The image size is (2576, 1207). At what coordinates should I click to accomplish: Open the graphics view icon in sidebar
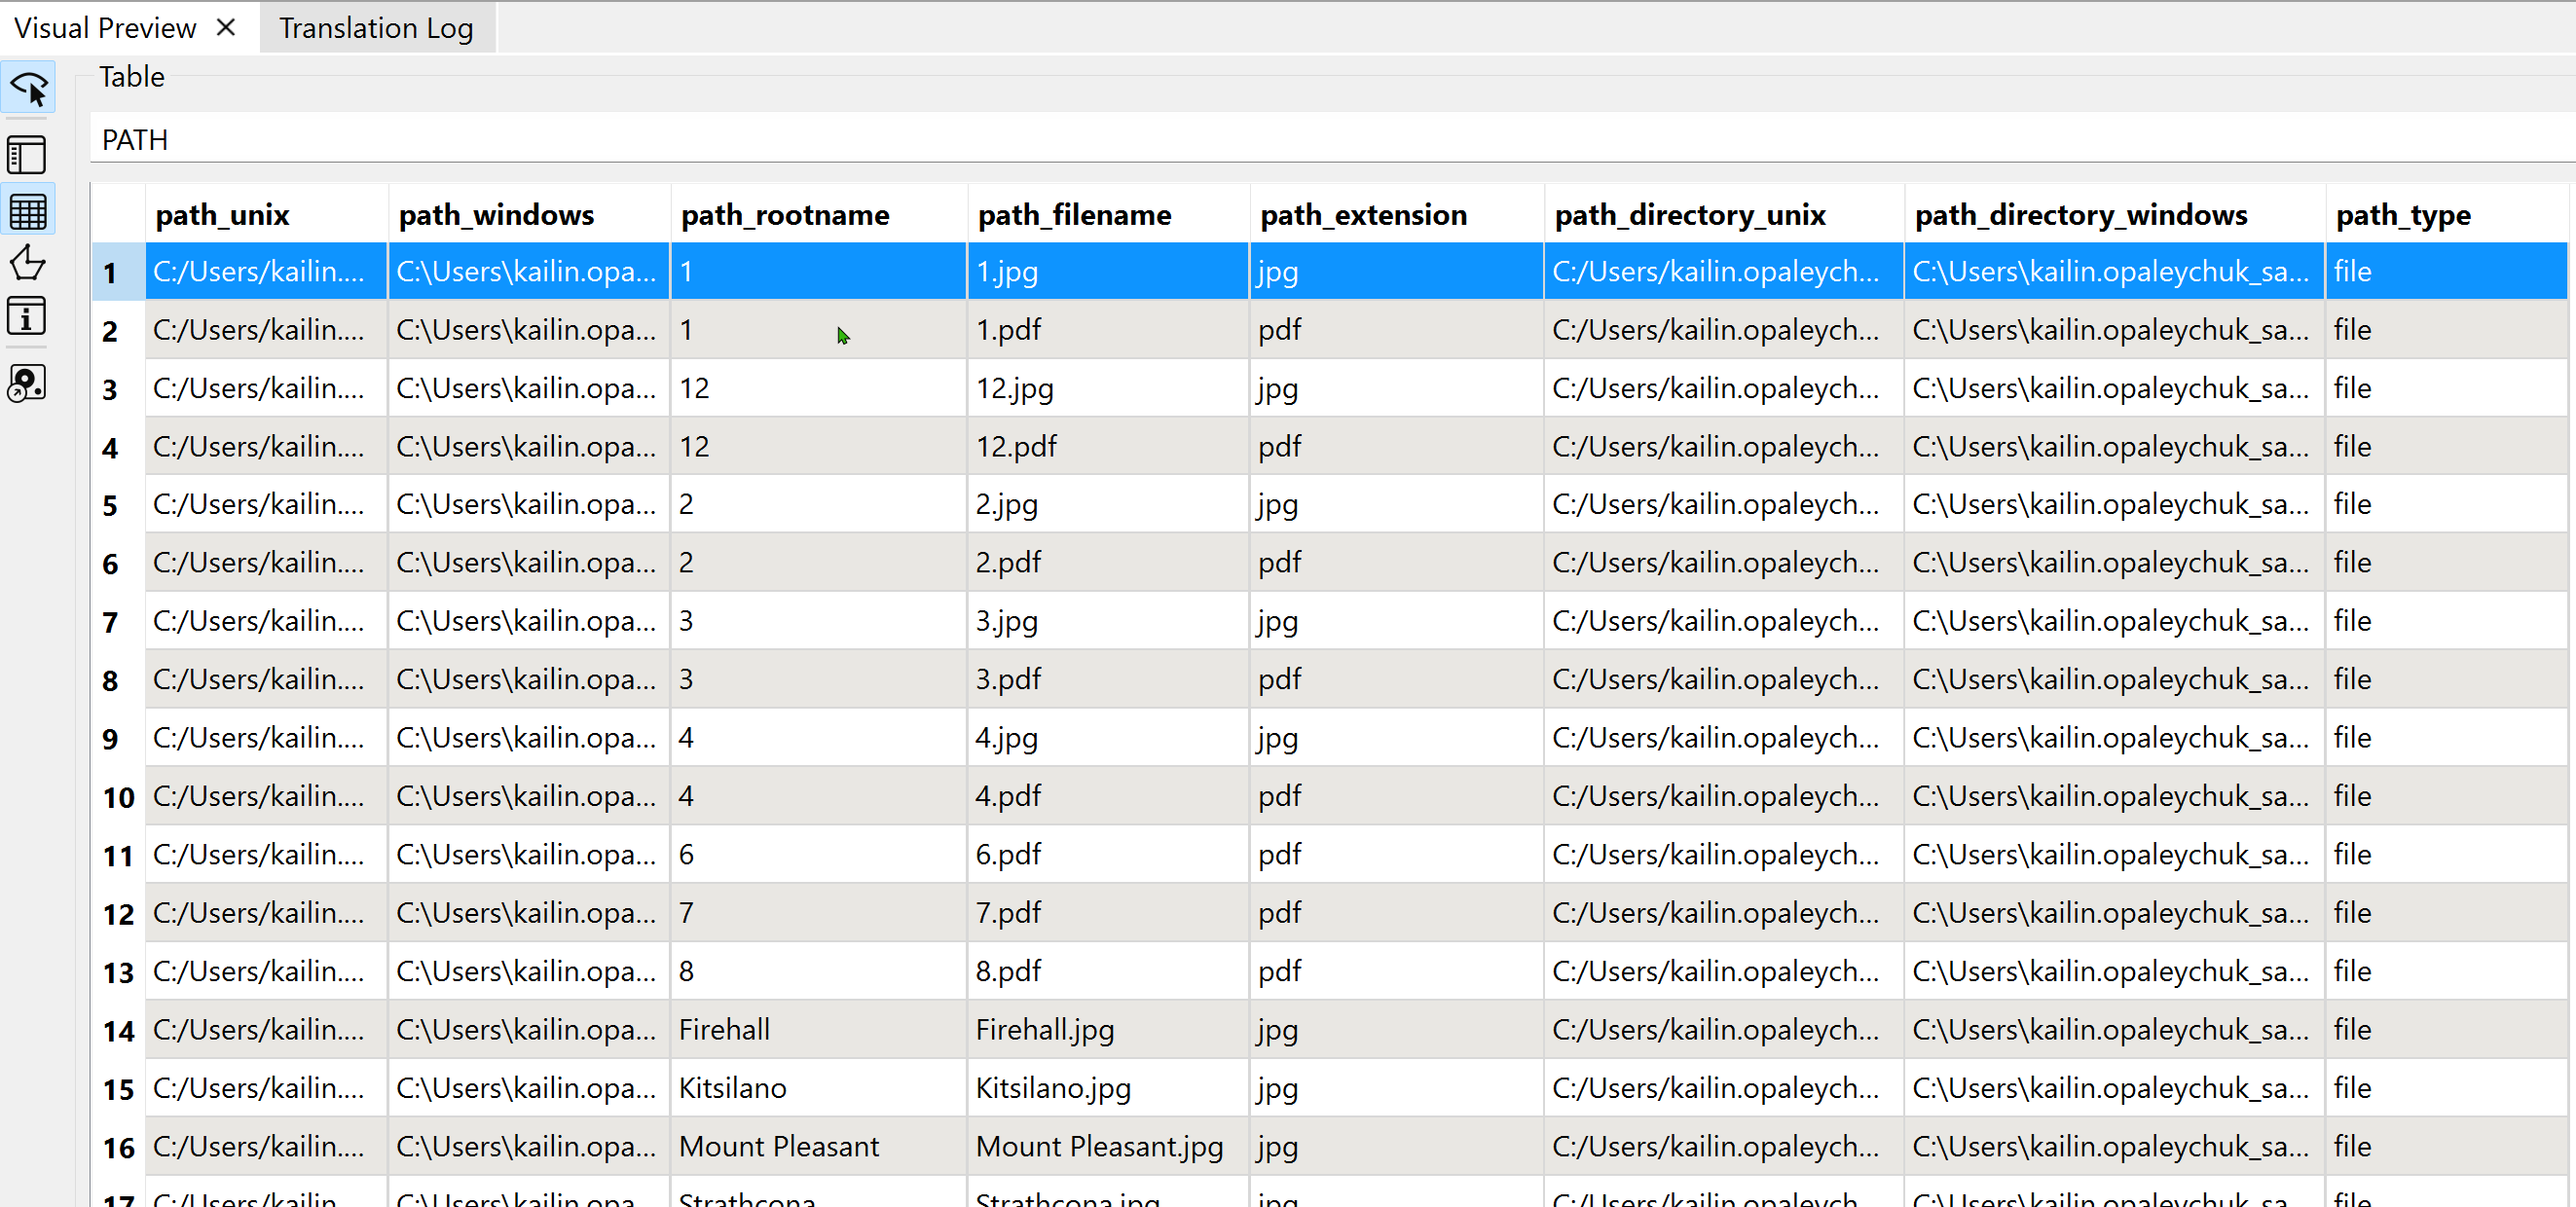[27, 263]
